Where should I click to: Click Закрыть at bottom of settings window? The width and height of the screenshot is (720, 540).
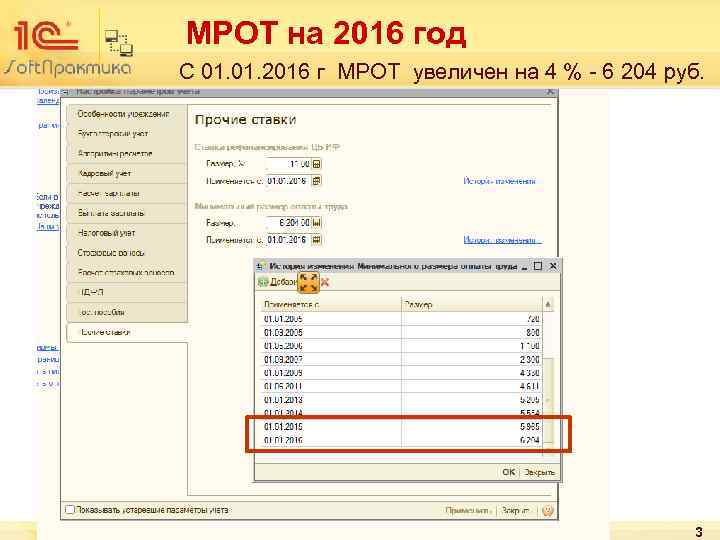point(515,510)
